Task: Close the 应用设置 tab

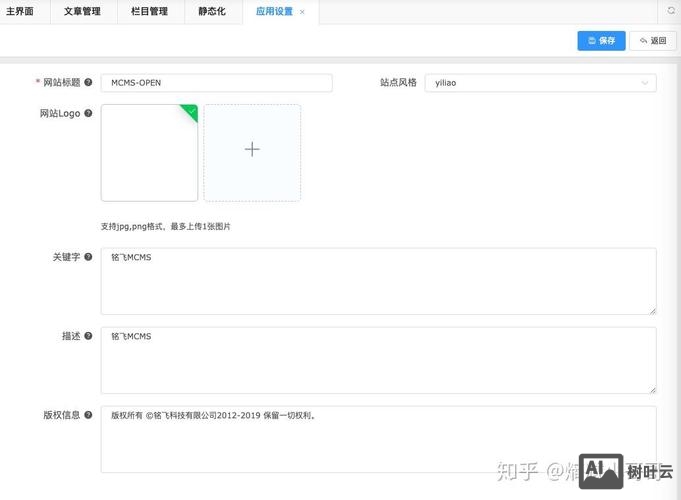Action: click(302, 12)
